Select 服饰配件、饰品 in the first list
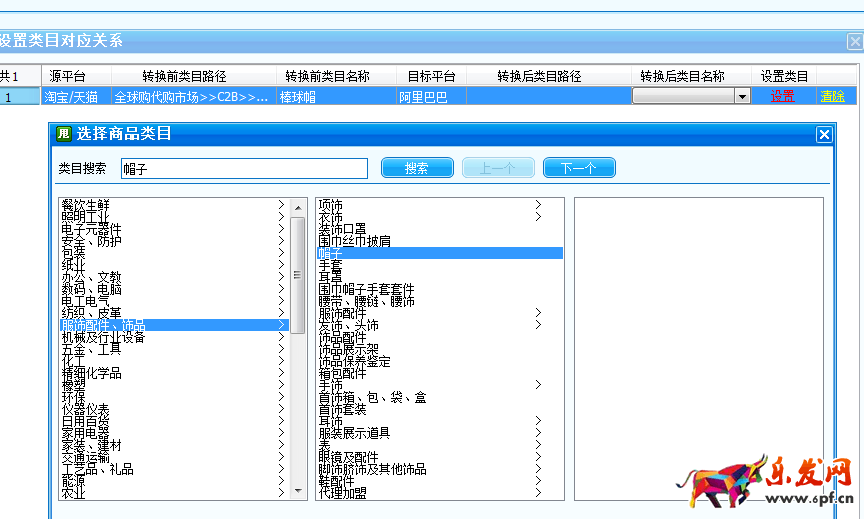Viewport: 864px width, 519px height. pos(103,325)
